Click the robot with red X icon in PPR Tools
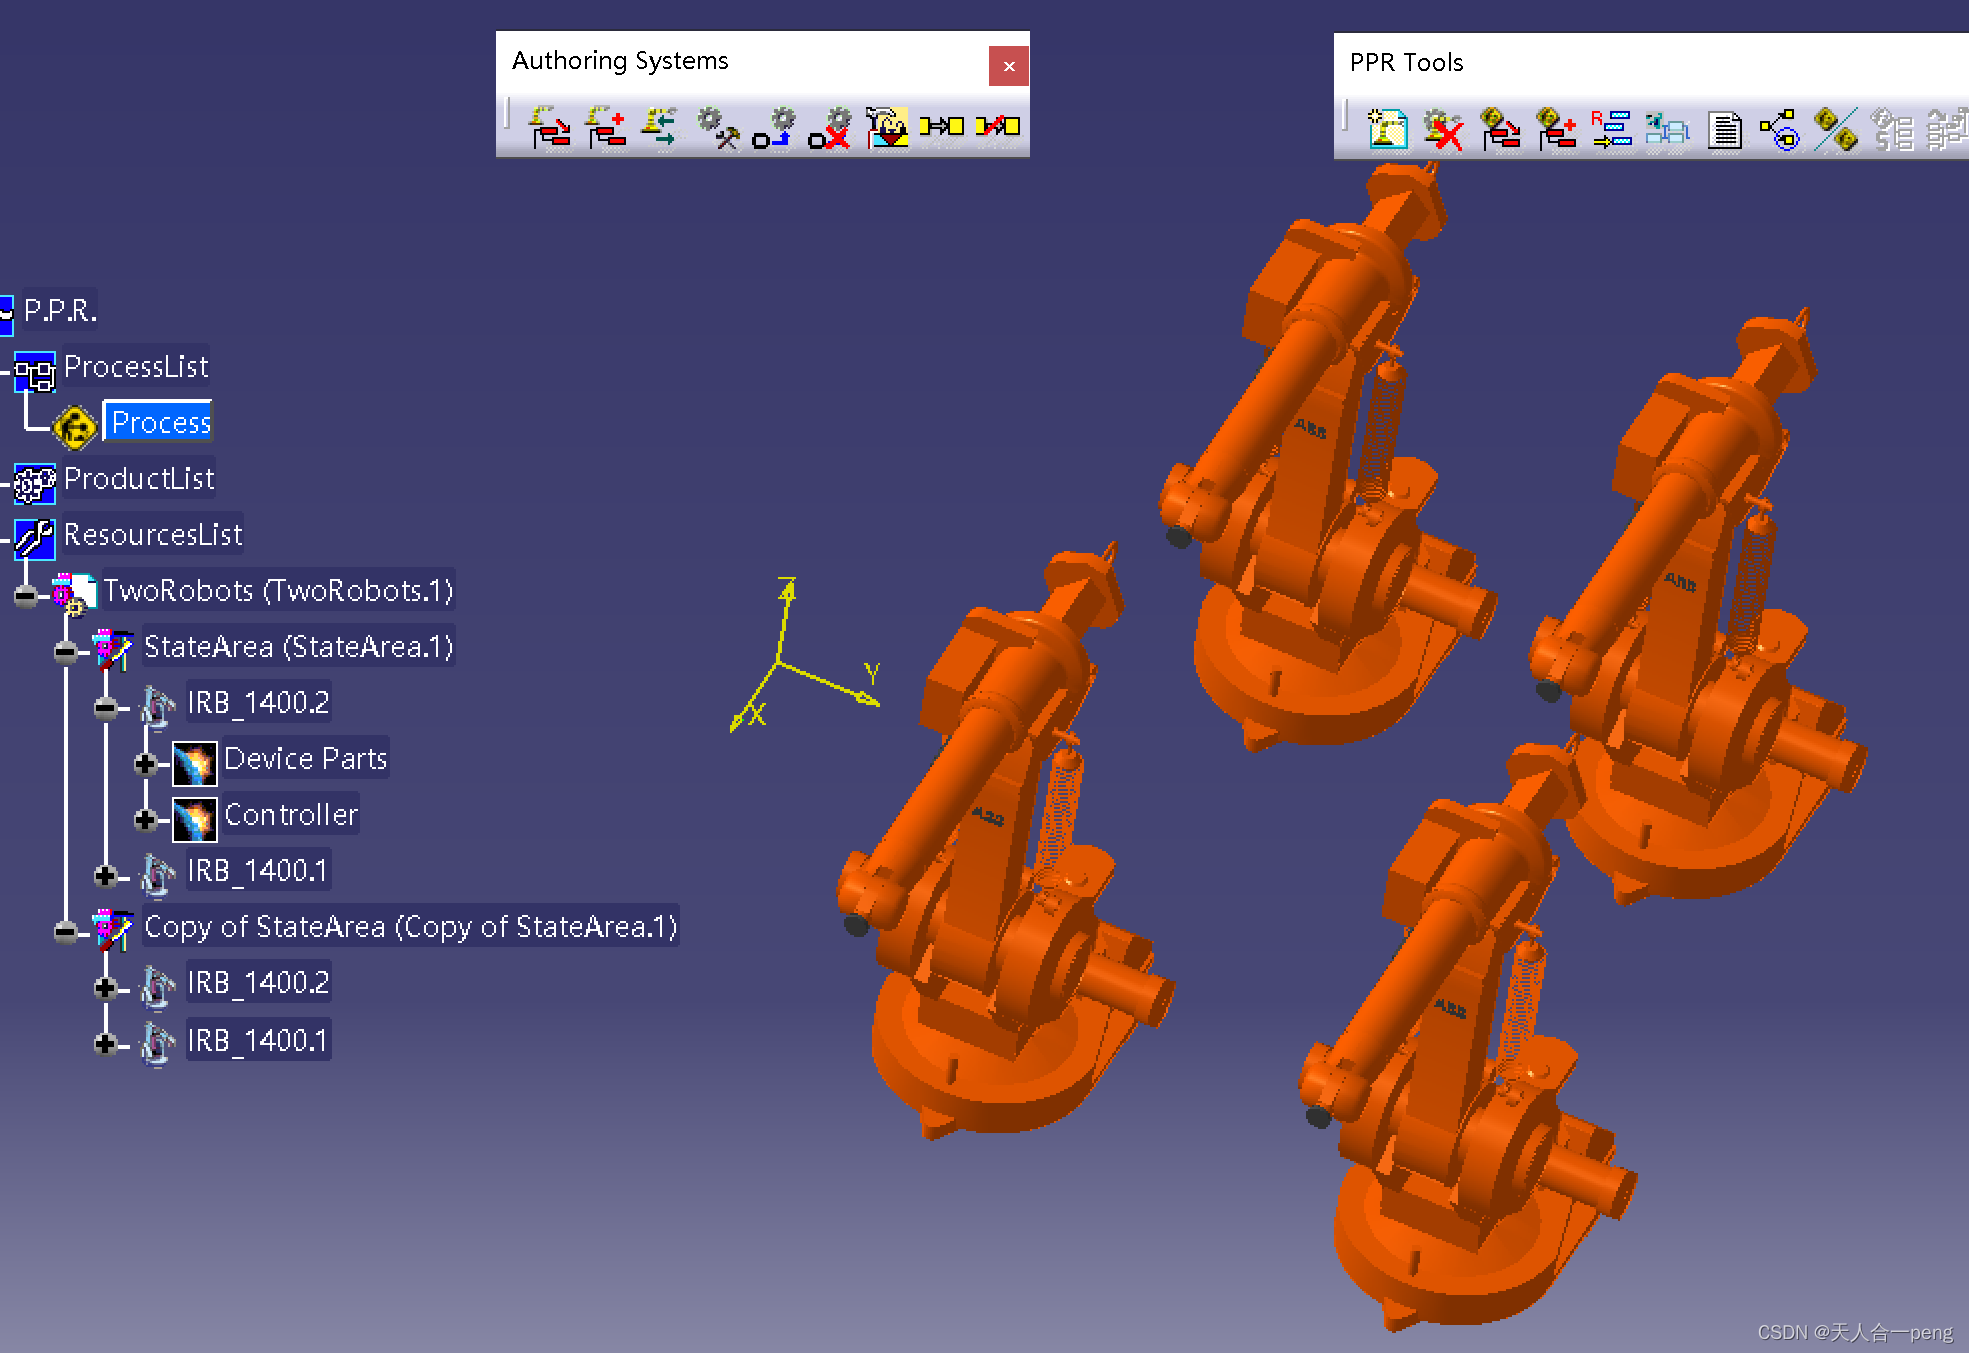 click(x=1443, y=130)
